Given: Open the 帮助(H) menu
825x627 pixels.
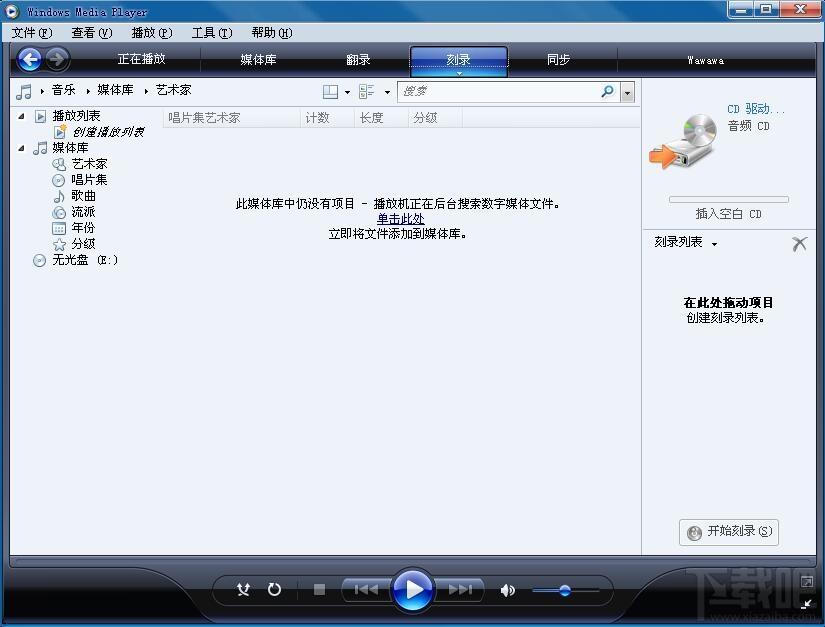Looking at the screenshot, I should pos(272,33).
